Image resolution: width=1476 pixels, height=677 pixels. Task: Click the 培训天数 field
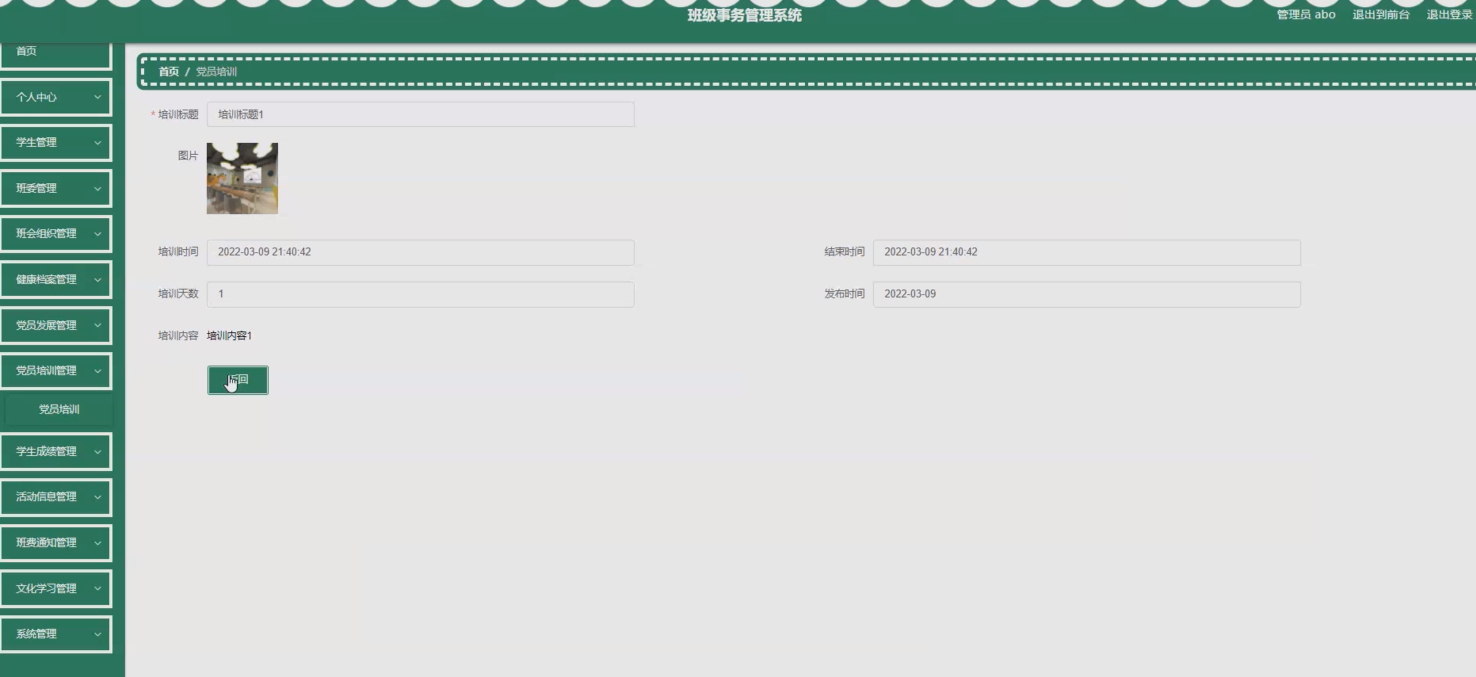tap(421, 294)
